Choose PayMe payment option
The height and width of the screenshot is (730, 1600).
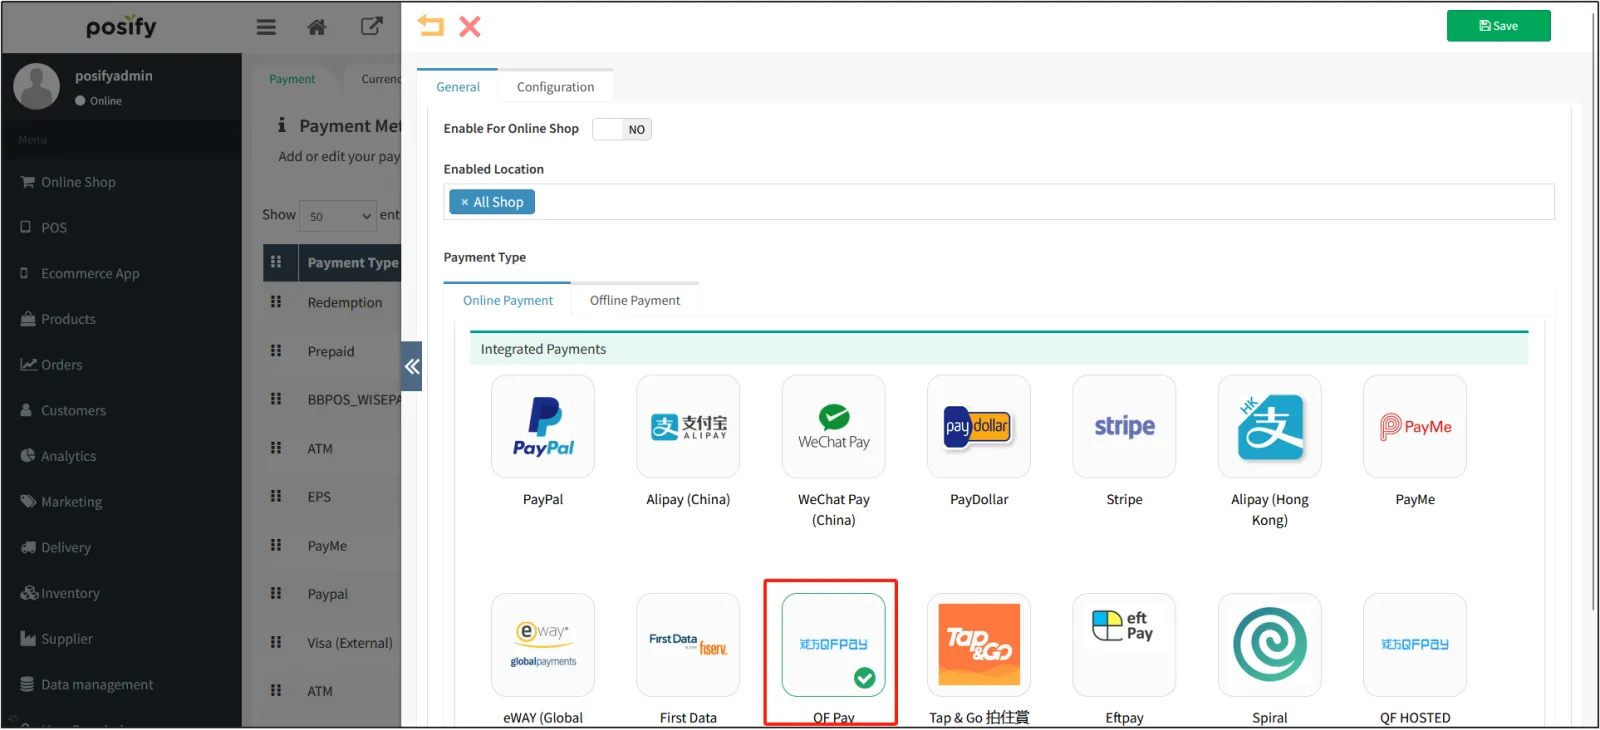(x=1415, y=427)
